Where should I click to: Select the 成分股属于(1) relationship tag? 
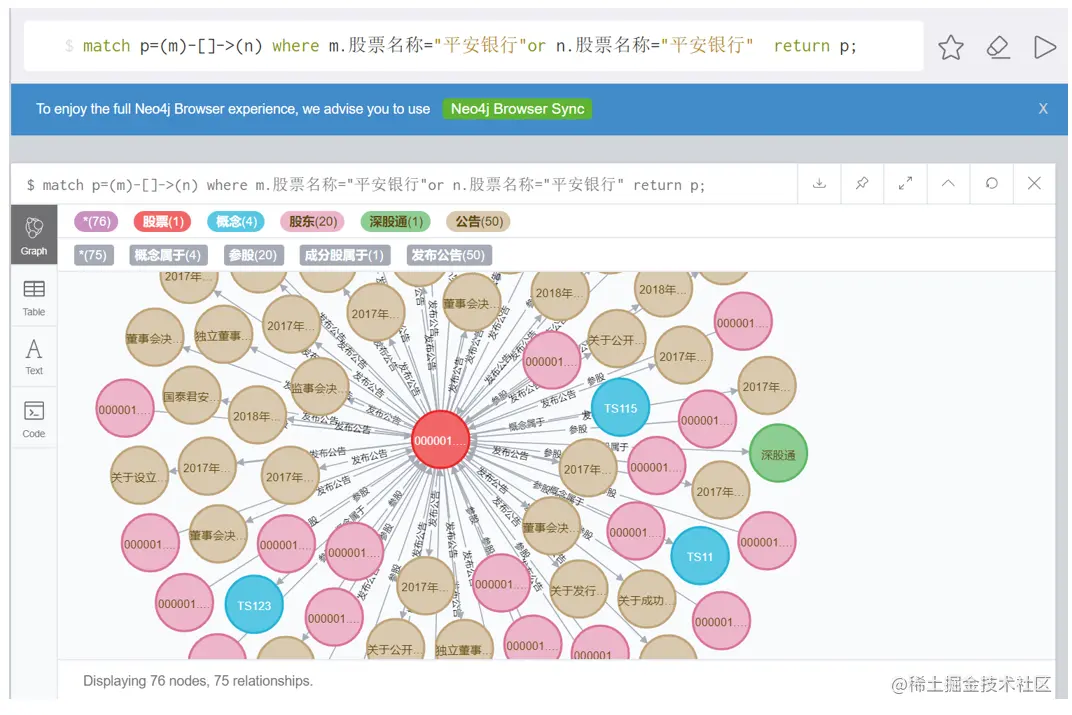(345, 255)
